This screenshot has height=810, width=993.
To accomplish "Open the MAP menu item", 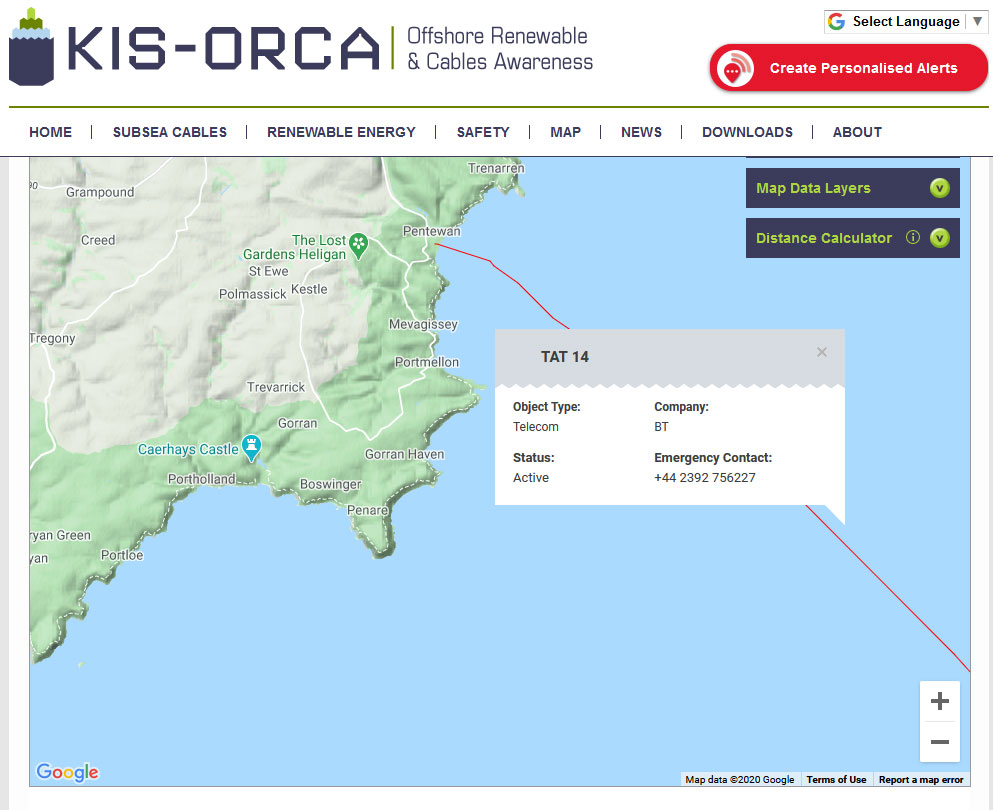I will point(566,132).
